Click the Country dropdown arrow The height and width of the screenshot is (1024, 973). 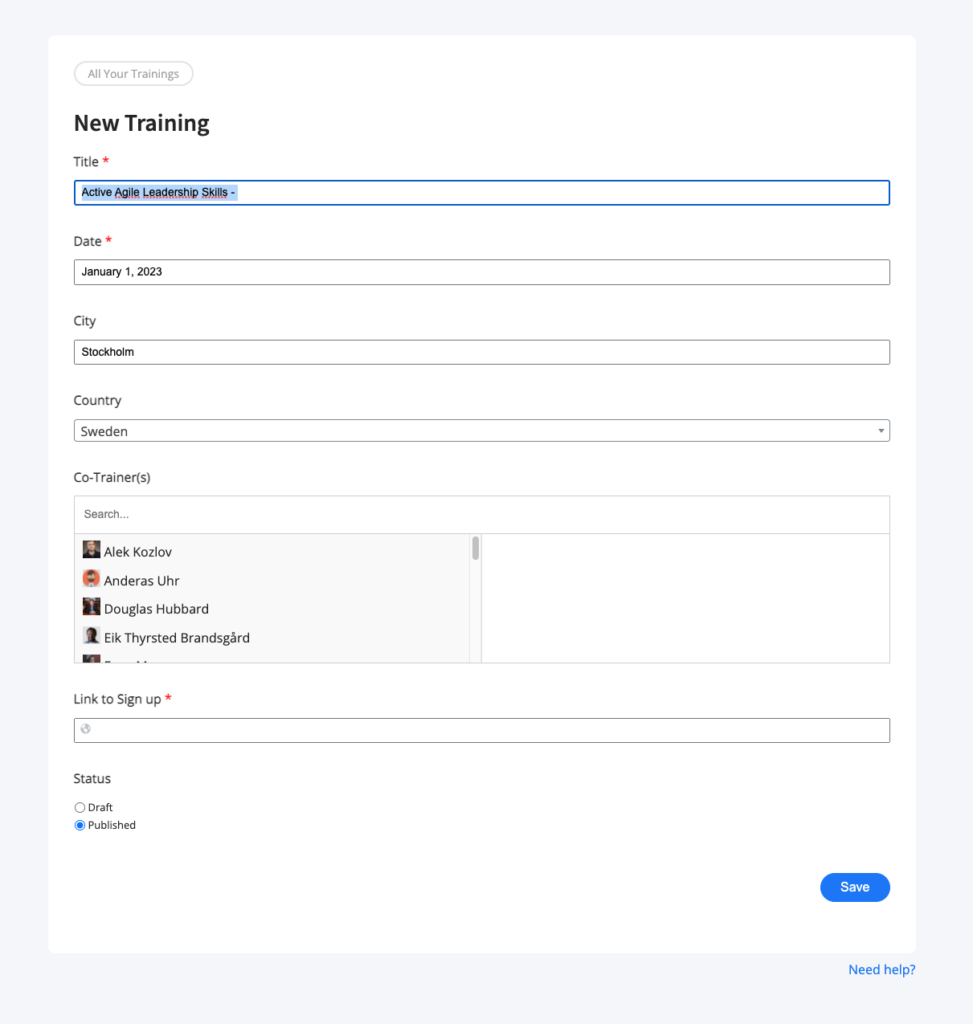tap(881, 431)
